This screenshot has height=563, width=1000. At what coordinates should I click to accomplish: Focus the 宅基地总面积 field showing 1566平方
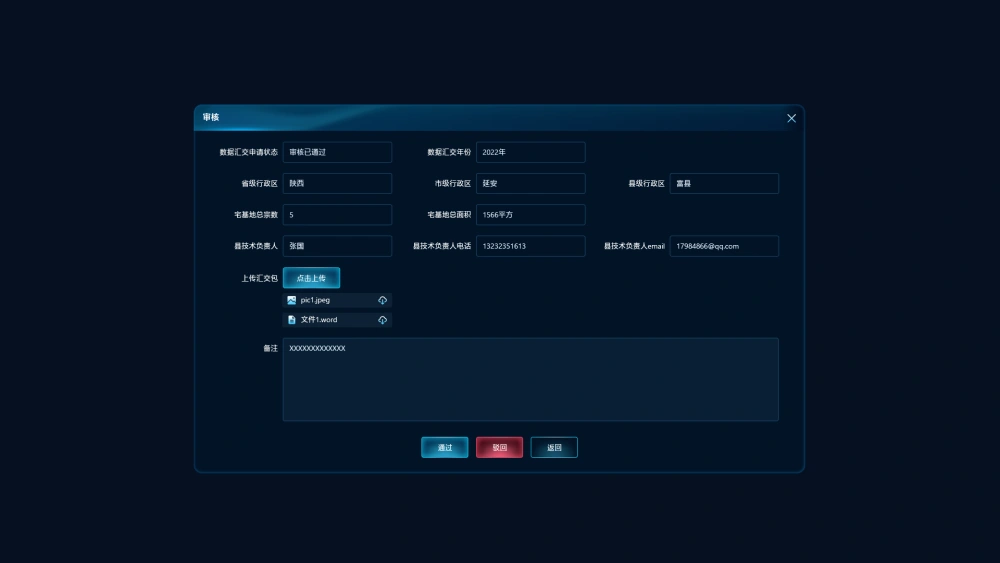coord(530,215)
